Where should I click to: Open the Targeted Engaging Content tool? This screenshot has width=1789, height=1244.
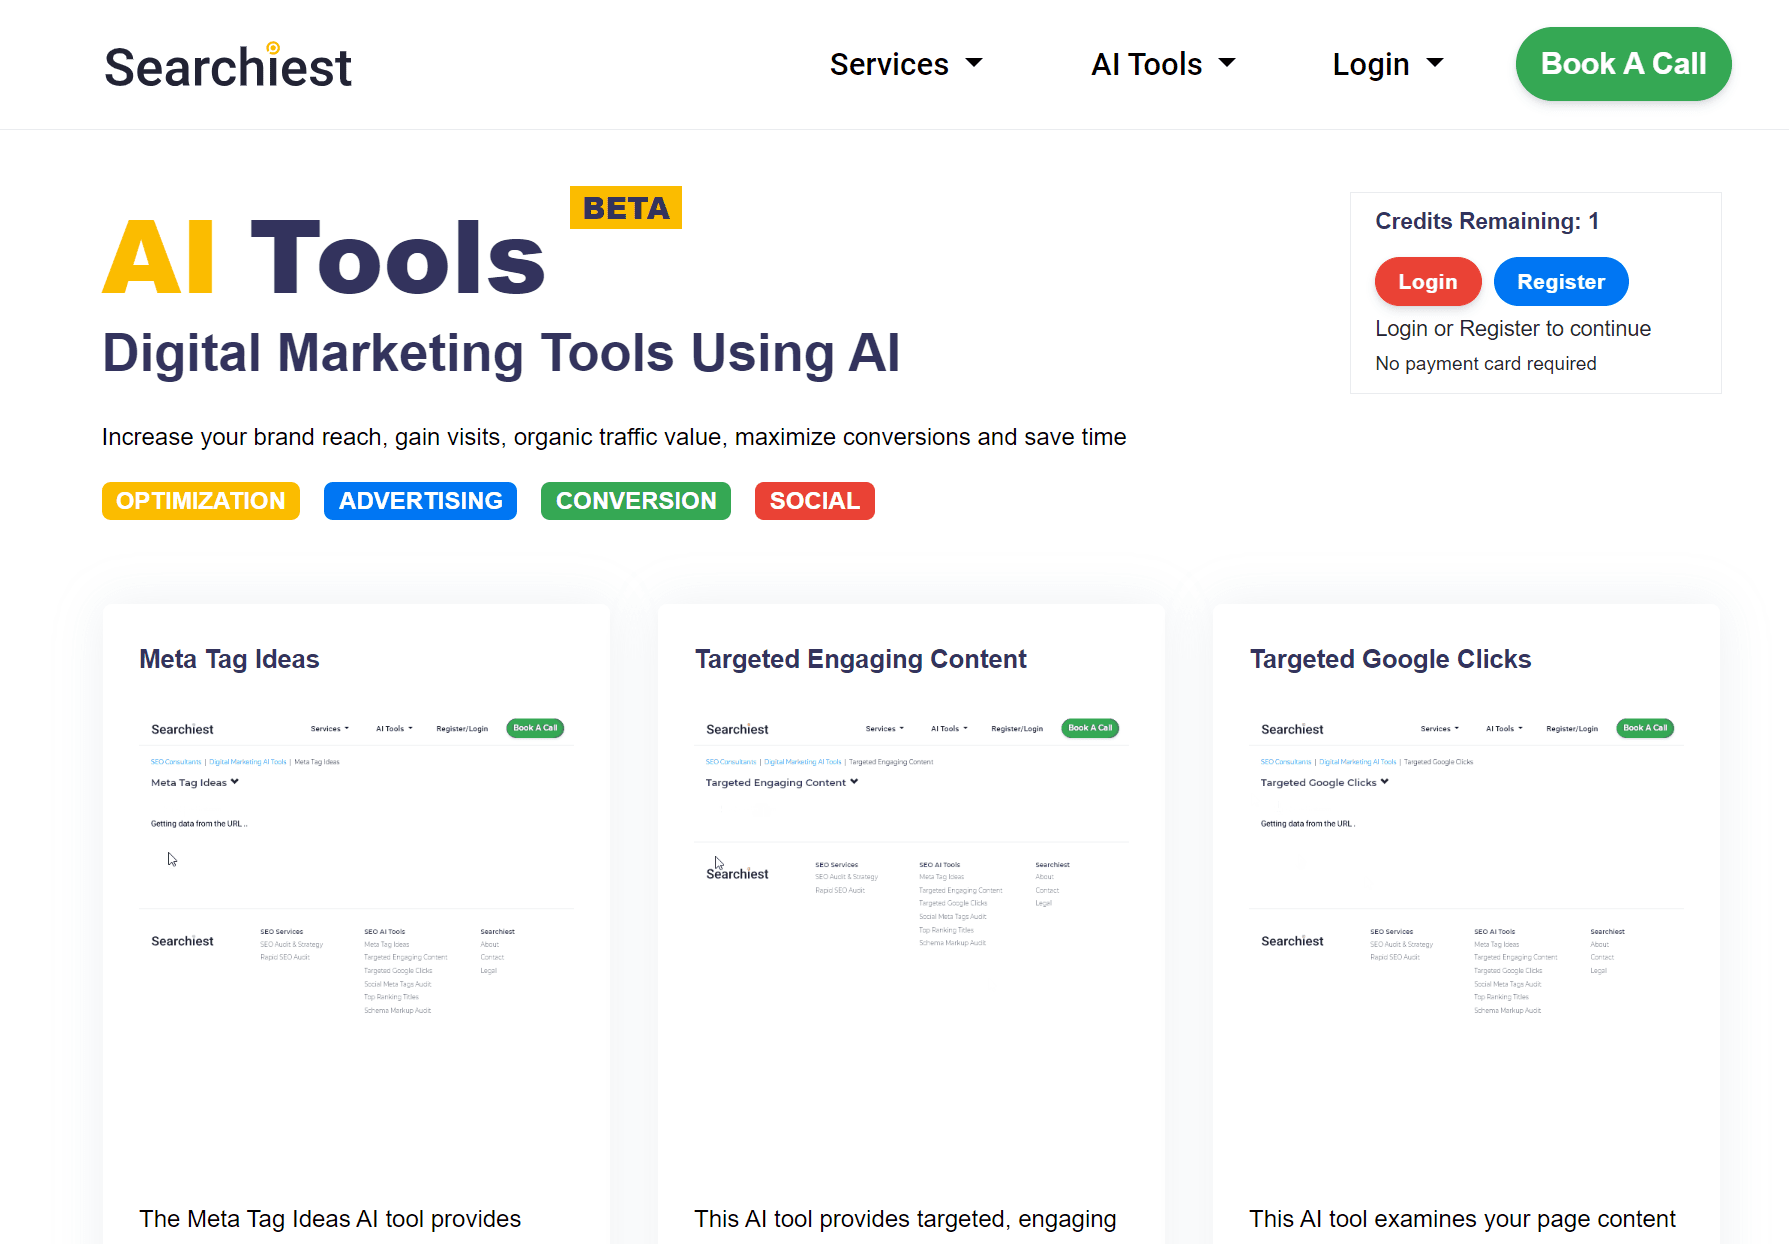pyautogui.click(x=860, y=659)
